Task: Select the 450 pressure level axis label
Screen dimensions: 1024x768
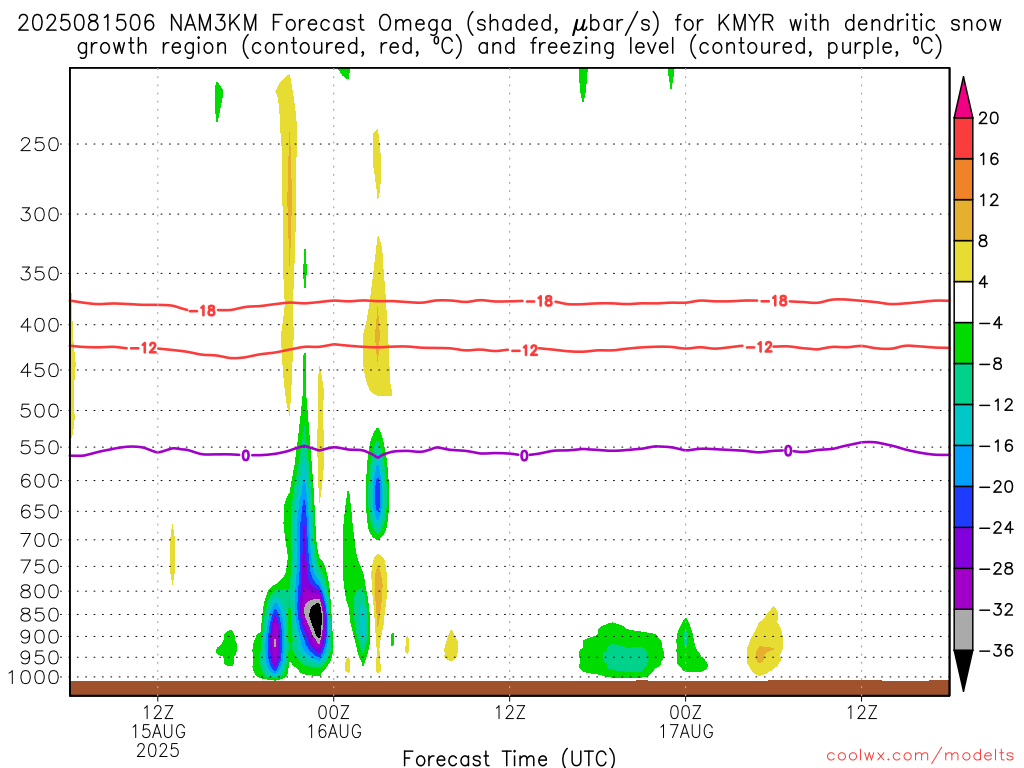Action: point(40,370)
